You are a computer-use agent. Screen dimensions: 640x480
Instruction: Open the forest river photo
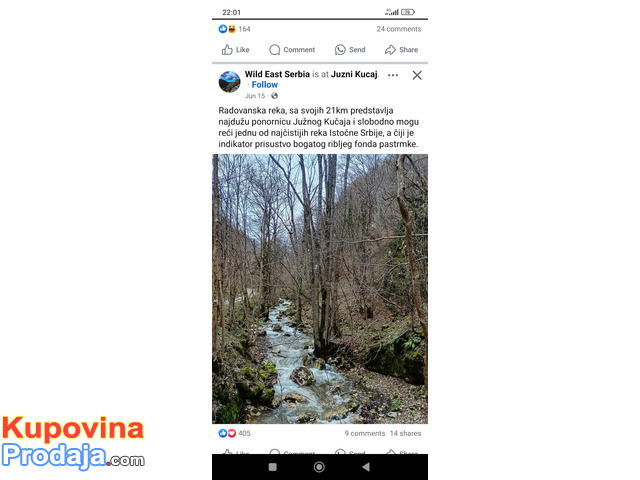click(x=320, y=289)
